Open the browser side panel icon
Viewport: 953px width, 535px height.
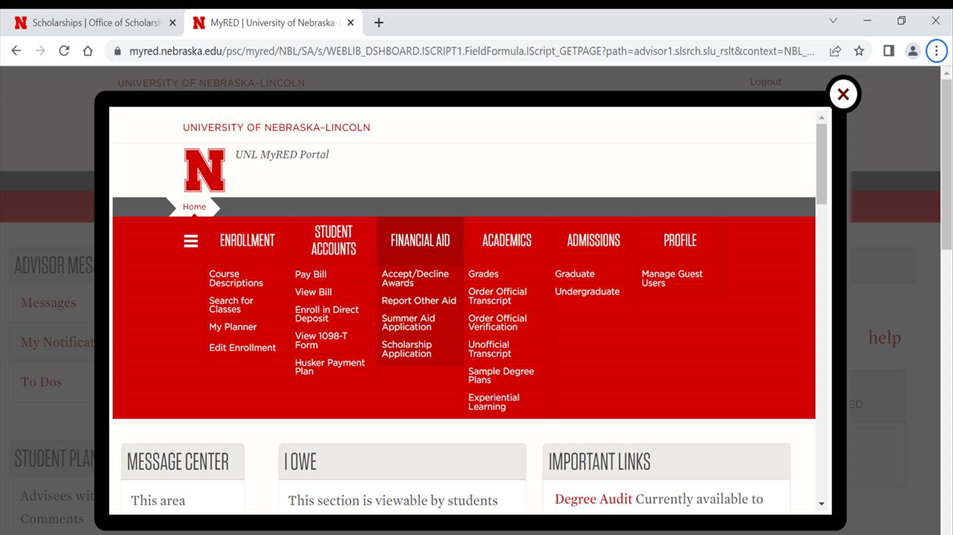[888, 51]
